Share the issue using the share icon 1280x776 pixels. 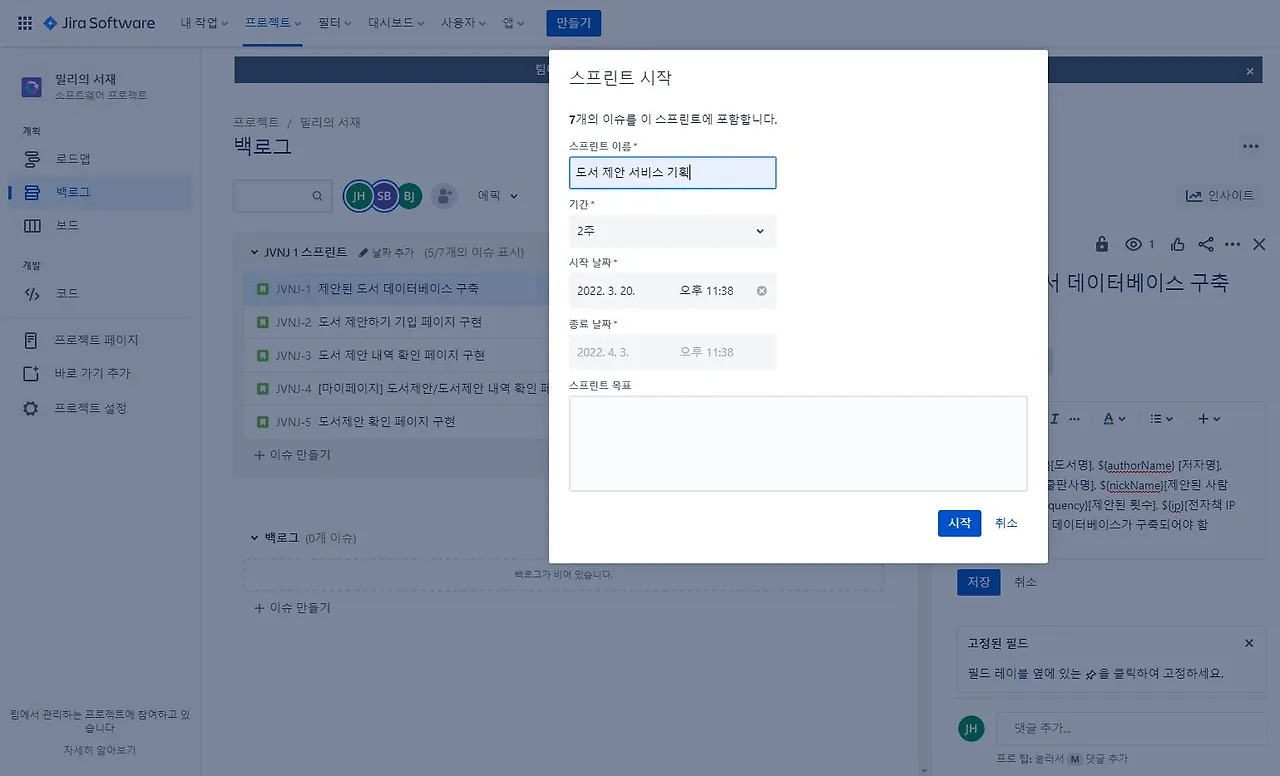point(1204,243)
